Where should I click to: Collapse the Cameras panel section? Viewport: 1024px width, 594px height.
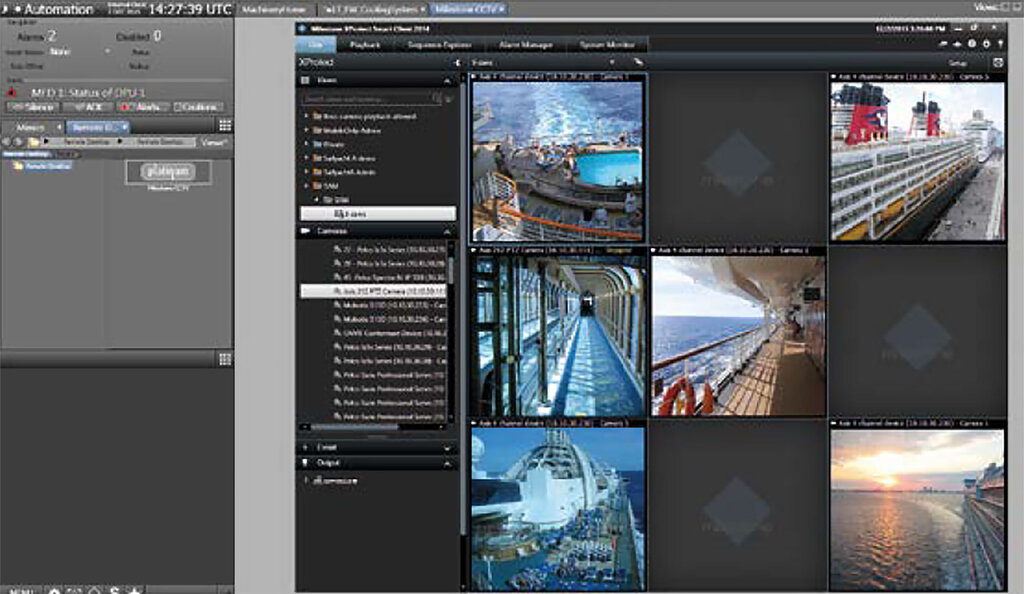(x=447, y=231)
